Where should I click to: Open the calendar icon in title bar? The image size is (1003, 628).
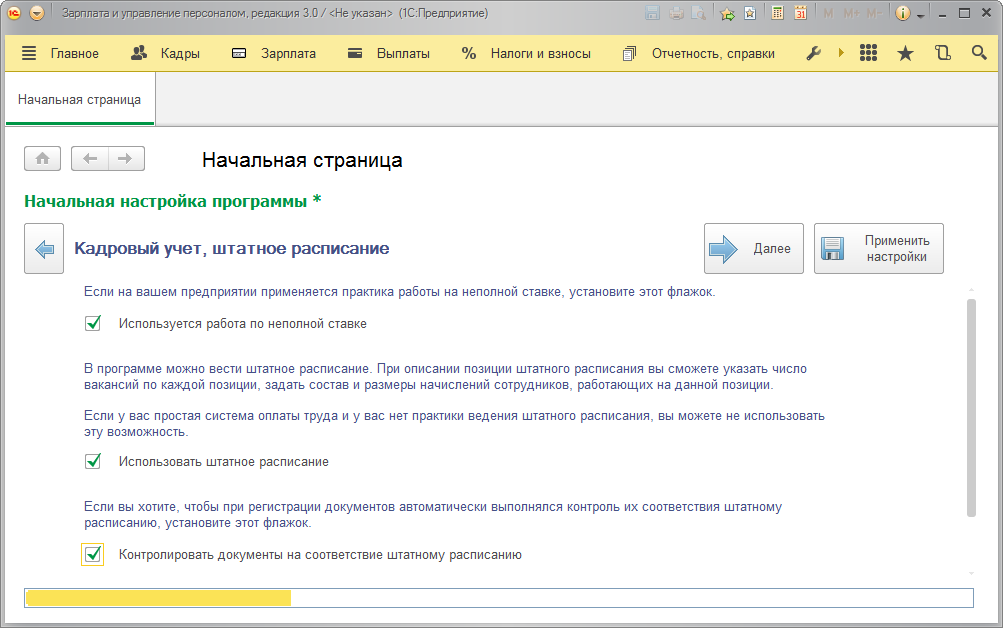(800, 14)
